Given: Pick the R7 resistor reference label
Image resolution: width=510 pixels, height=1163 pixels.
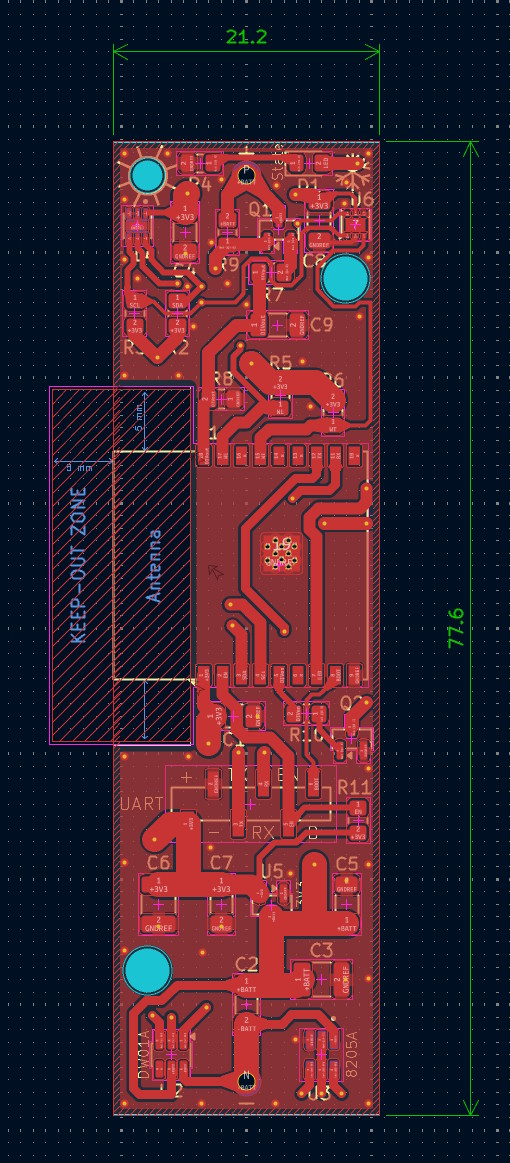Looking at the screenshot, I should coord(274,294).
